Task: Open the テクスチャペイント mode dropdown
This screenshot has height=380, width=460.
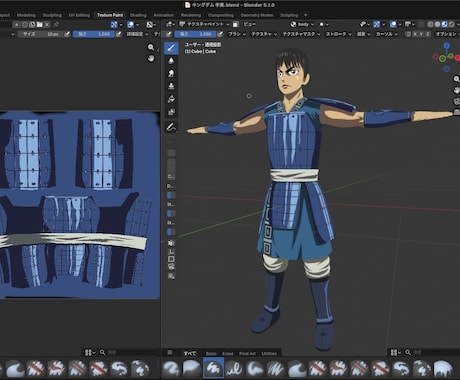Action: click(204, 24)
